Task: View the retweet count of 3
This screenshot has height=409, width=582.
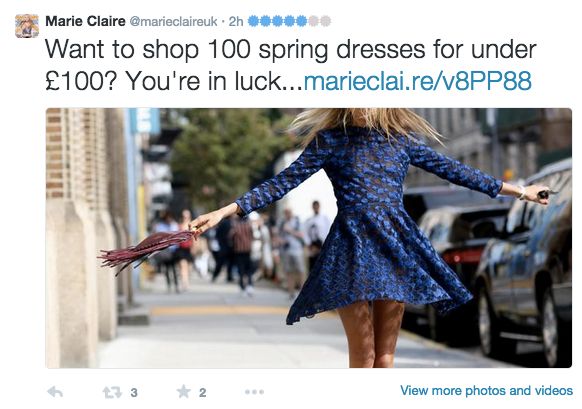Action: (x=134, y=393)
